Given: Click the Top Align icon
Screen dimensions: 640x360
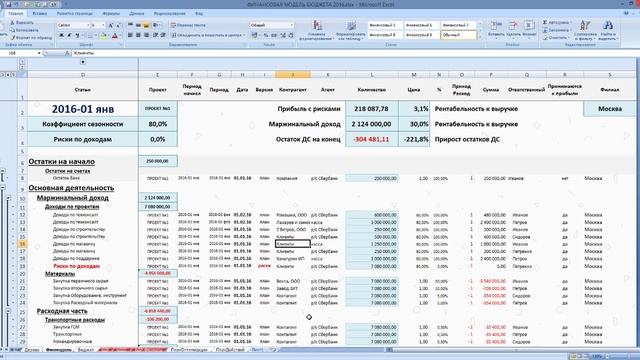Looking at the screenshot, I should (130, 25).
